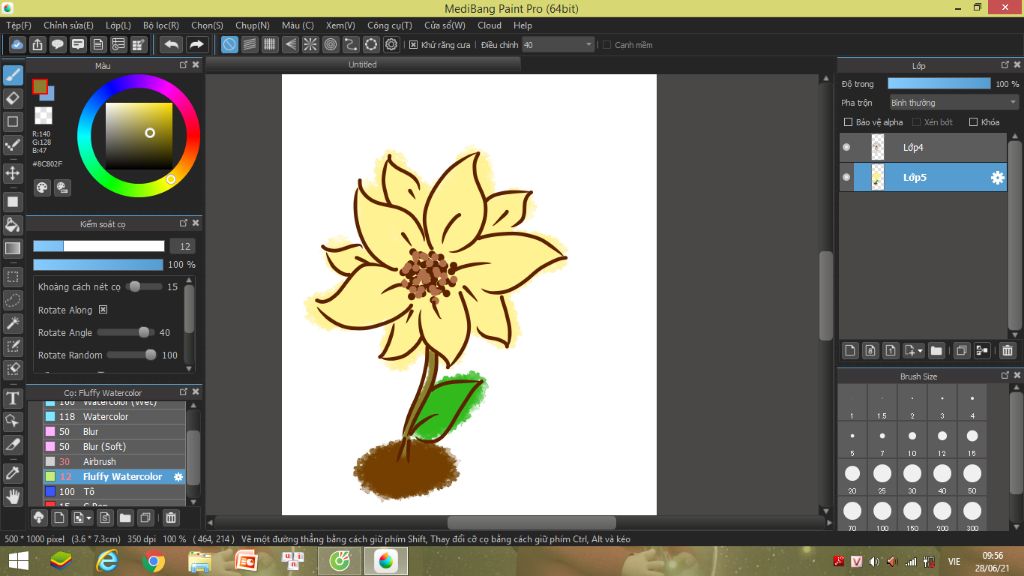Add a folder in the layer panel
This screenshot has height=576, width=1024.
coord(936,351)
